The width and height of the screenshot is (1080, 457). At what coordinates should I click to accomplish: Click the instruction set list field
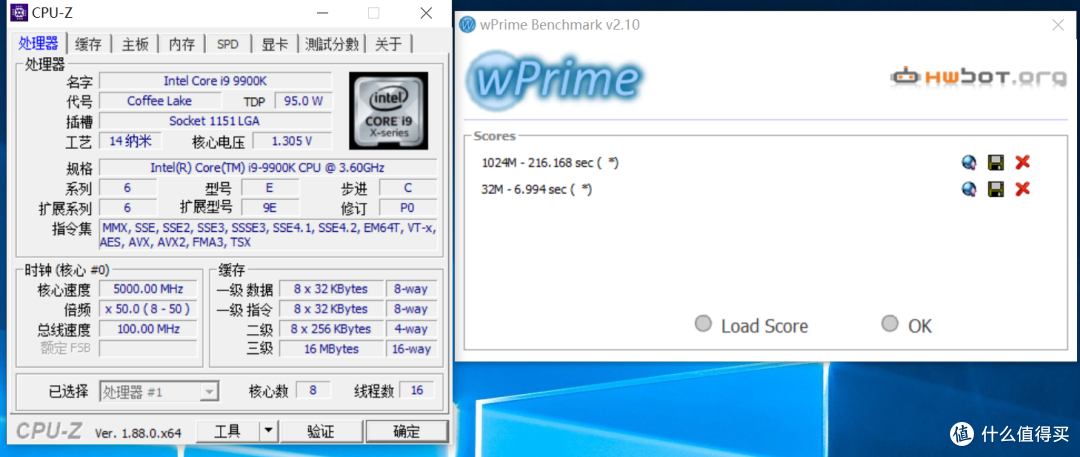[267, 235]
